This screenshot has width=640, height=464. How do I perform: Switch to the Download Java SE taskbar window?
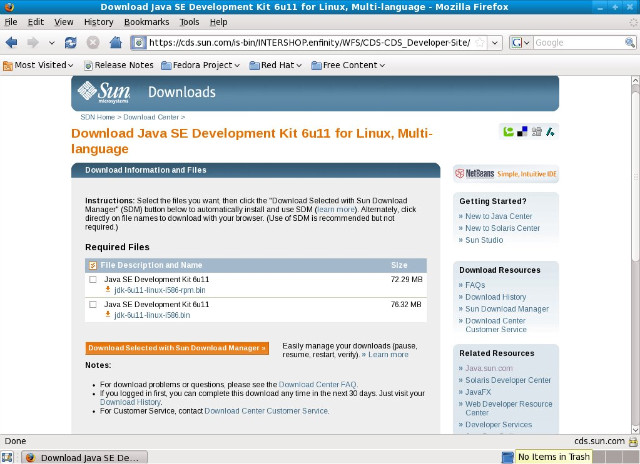[84, 457]
